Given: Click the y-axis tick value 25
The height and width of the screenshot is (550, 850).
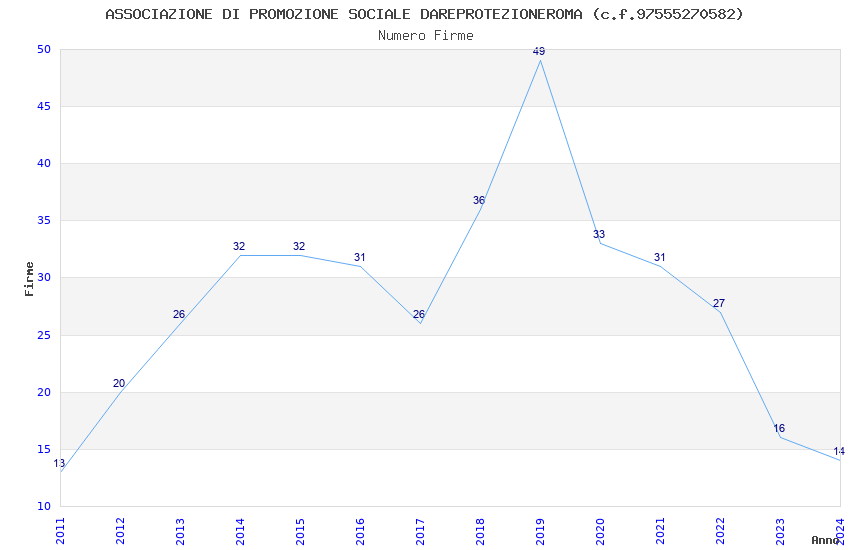Looking at the screenshot, I should click(44, 335).
